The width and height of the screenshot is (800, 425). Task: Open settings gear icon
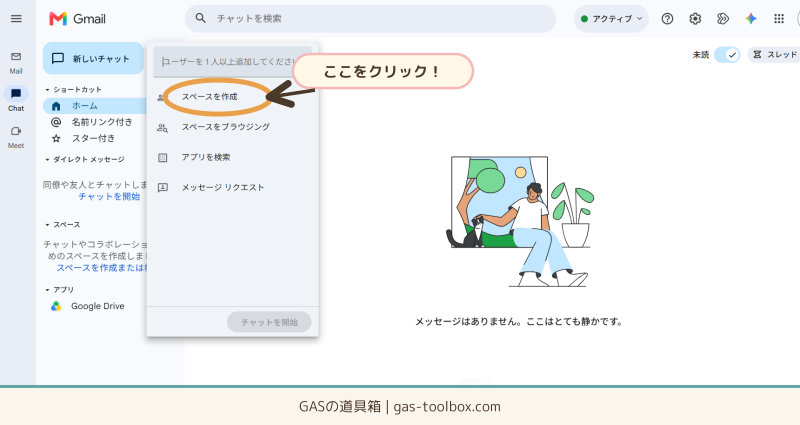(x=695, y=19)
